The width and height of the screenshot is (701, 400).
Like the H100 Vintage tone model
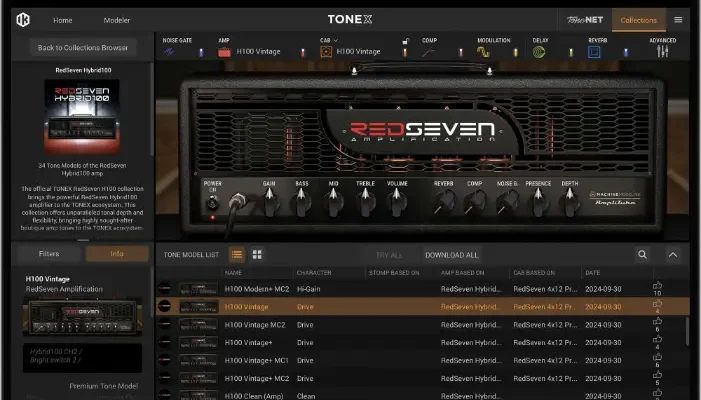657,306
